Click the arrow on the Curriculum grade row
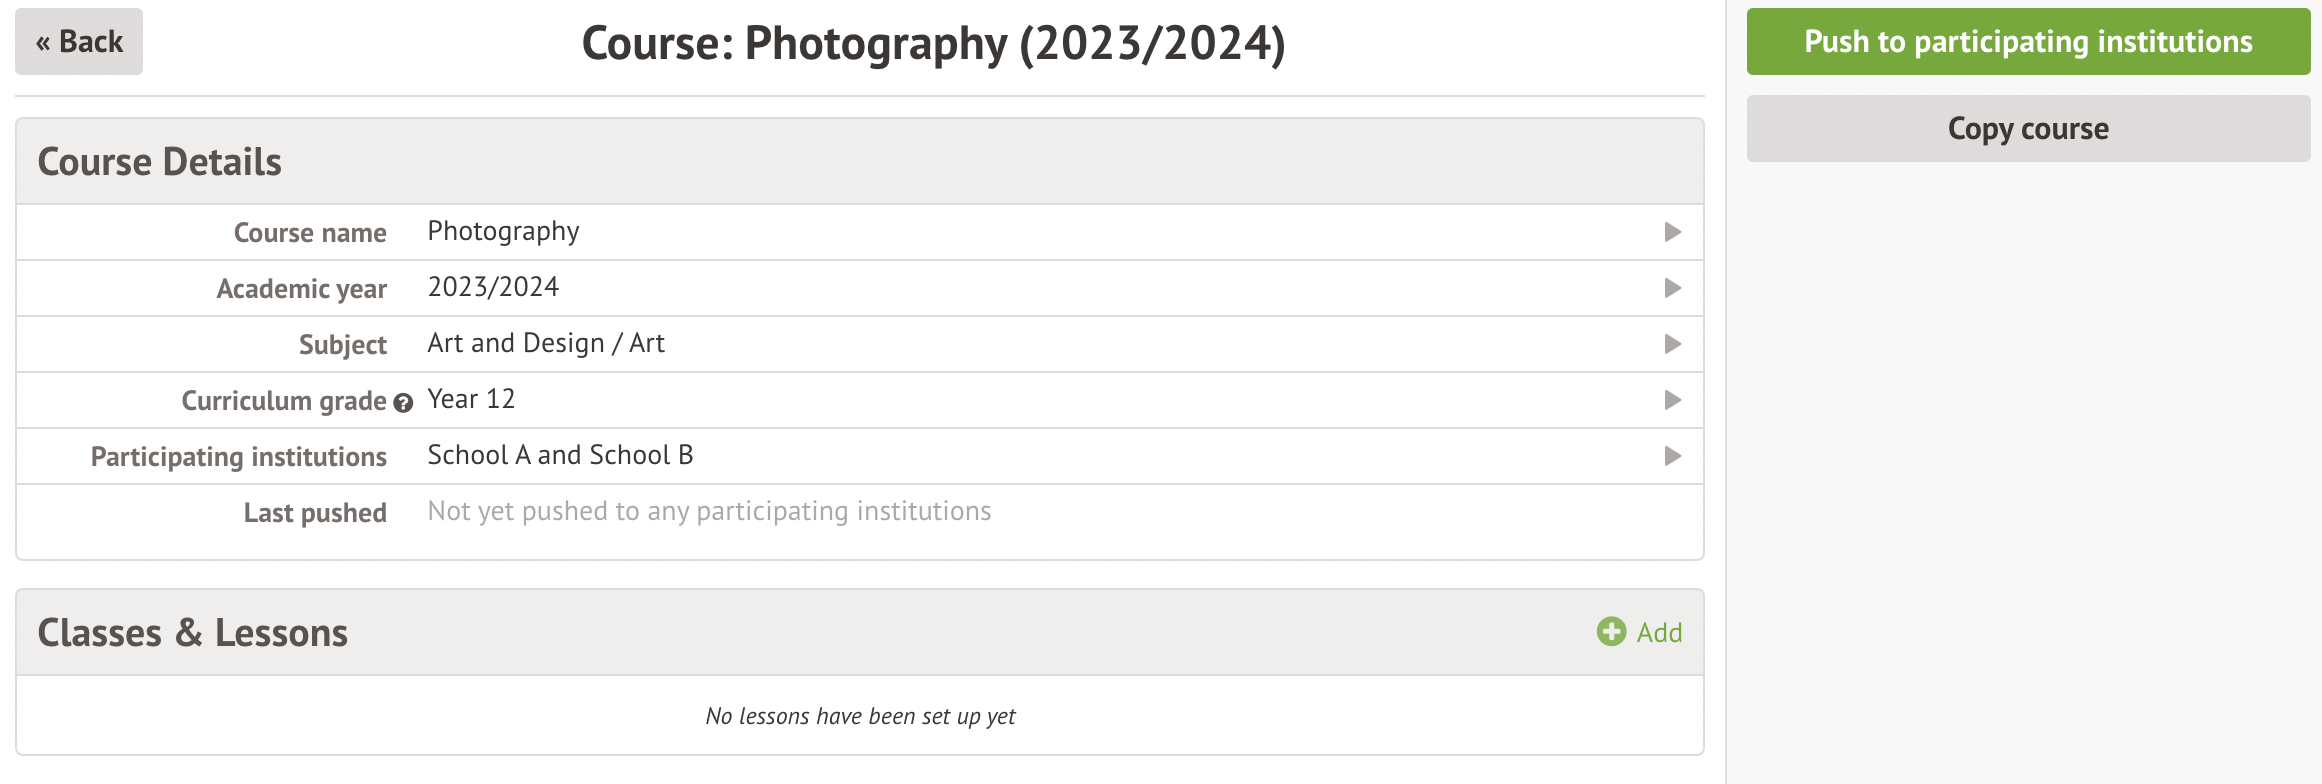Image resolution: width=2322 pixels, height=784 pixels. pyautogui.click(x=1672, y=400)
